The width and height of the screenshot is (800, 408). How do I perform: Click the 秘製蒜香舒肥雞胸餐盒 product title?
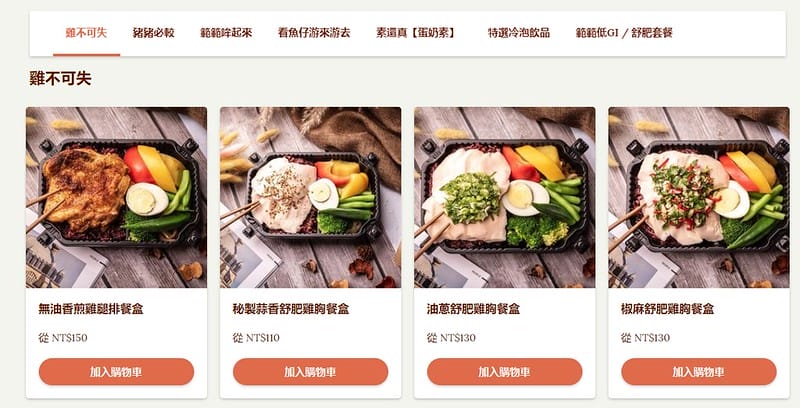[x=291, y=309]
